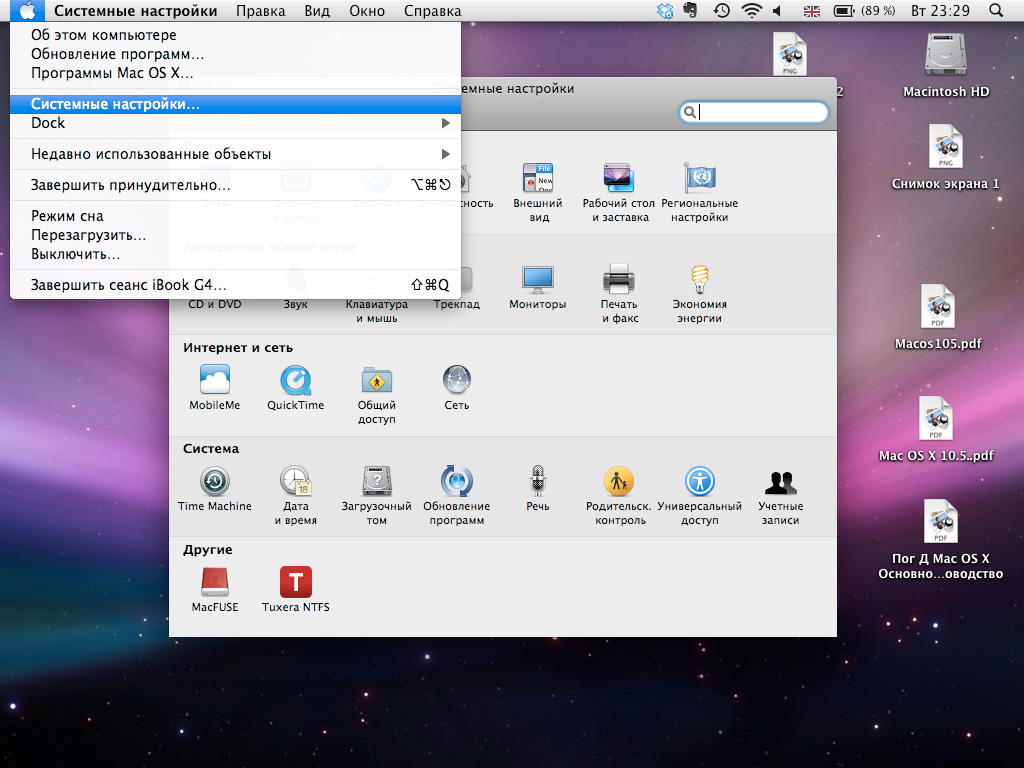Open the Сеть network settings
Viewport: 1024px width, 768px height.
[x=456, y=387]
